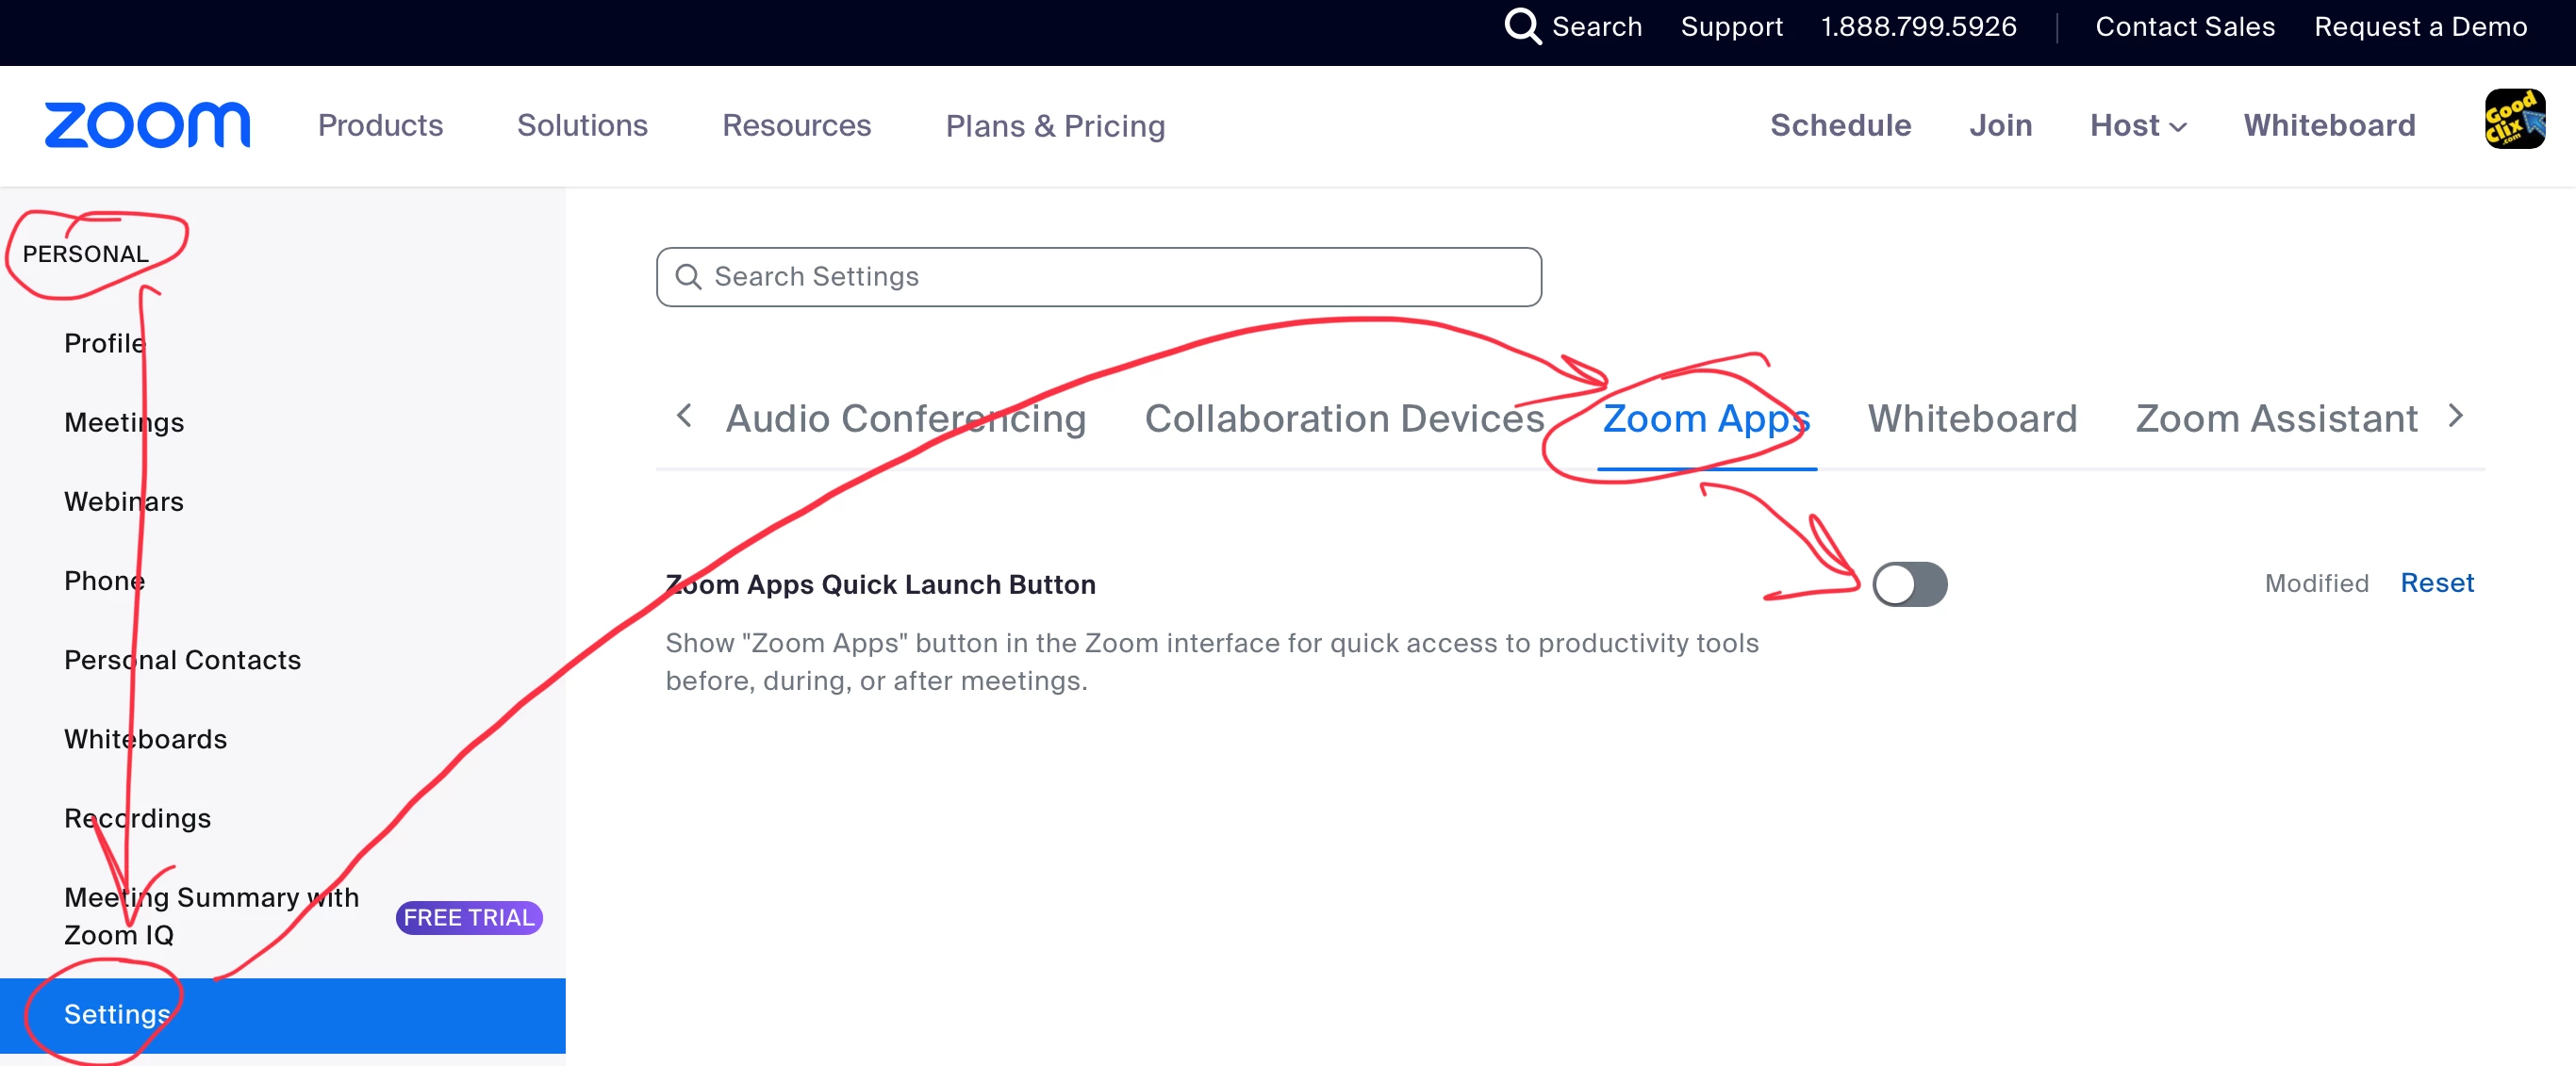Click Request a Demo link
The height and width of the screenshot is (1066, 2576).
pos(2420,27)
